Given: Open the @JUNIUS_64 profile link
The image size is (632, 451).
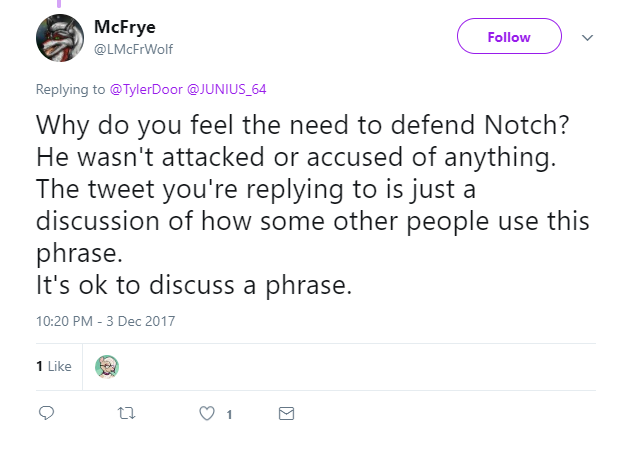Looking at the screenshot, I should pos(227,89).
